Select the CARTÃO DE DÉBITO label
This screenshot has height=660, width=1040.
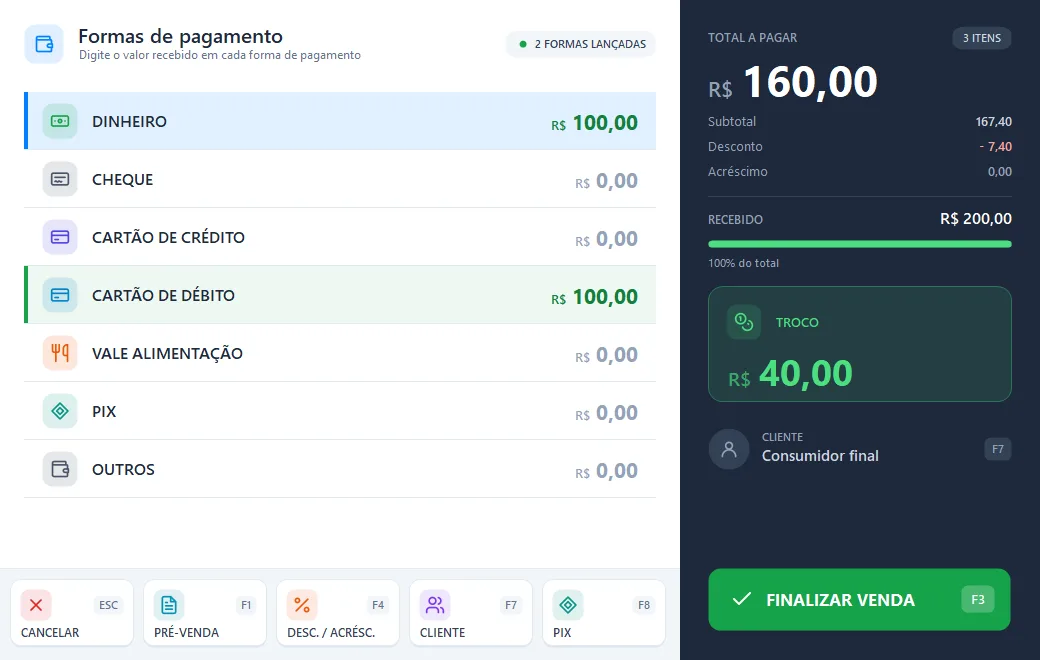coord(163,295)
